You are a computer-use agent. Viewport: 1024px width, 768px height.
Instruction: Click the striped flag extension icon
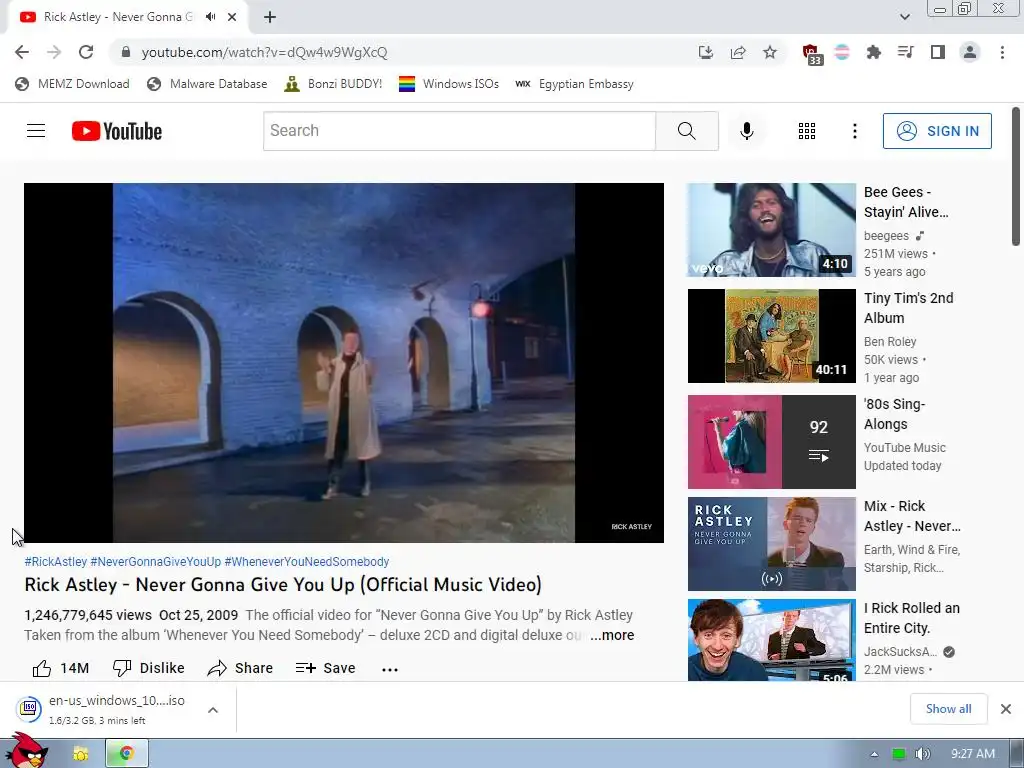(x=842, y=52)
